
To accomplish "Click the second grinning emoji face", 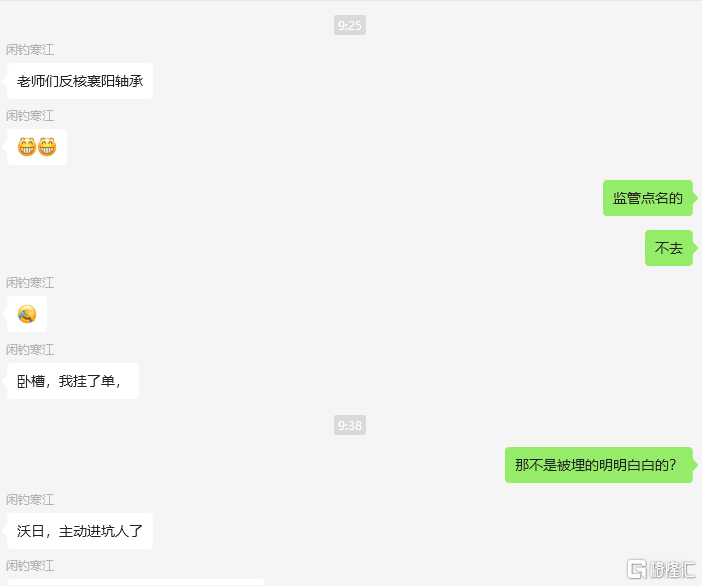I will pyautogui.click(x=47, y=147).
